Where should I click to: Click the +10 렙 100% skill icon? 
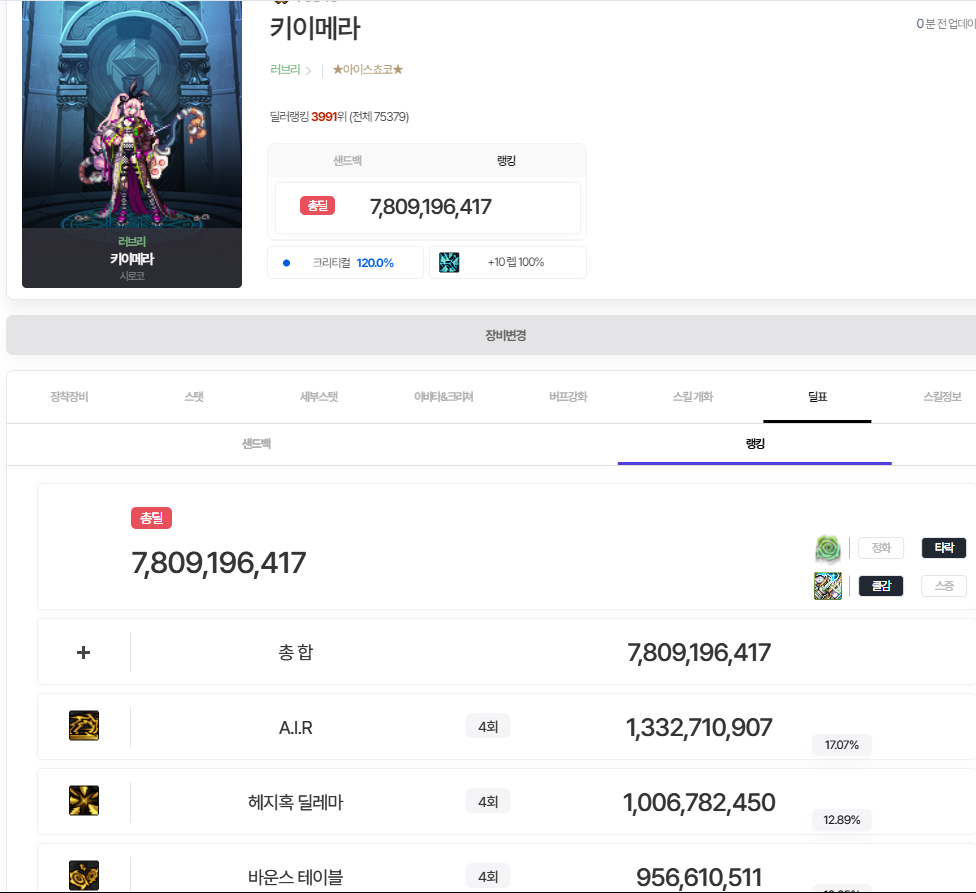click(x=449, y=262)
